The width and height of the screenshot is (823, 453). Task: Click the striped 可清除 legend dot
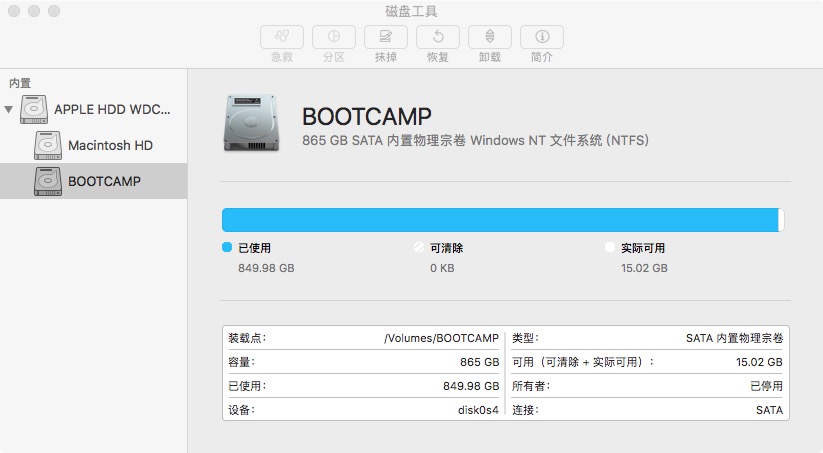point(419,247)
